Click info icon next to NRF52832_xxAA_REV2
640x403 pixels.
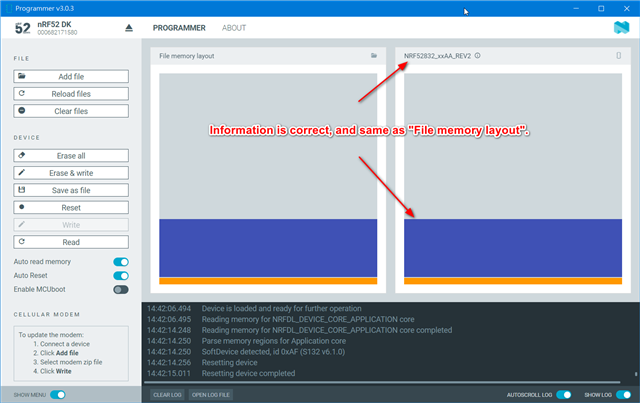[478, 56]
